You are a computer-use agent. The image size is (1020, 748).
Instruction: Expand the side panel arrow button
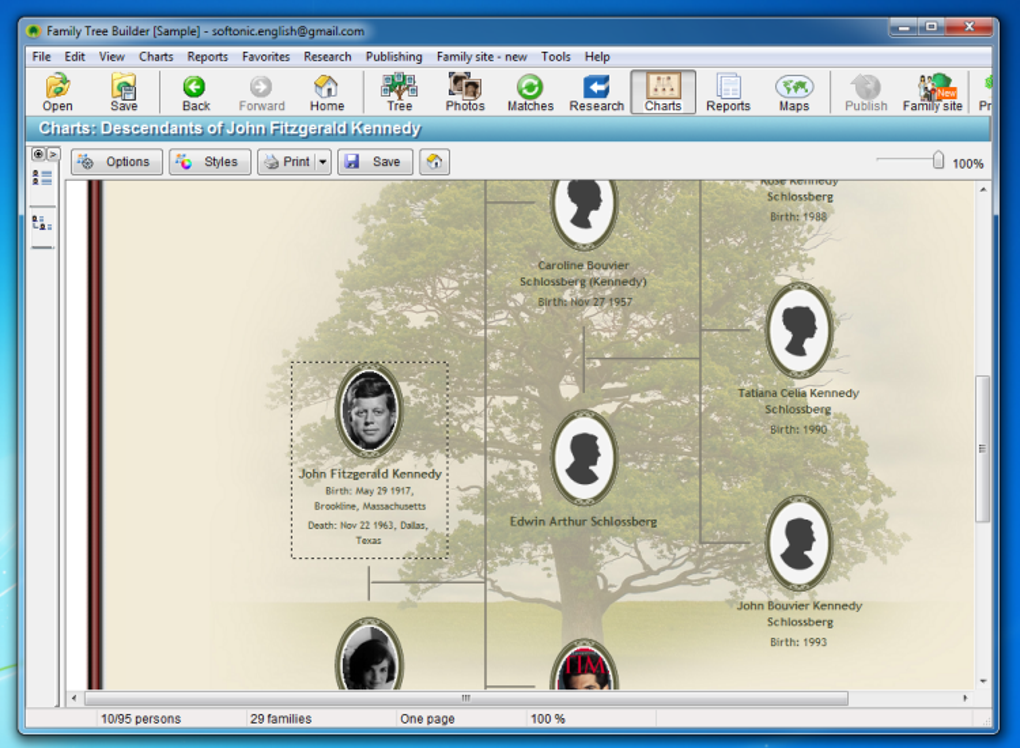(x=53, y=154)
